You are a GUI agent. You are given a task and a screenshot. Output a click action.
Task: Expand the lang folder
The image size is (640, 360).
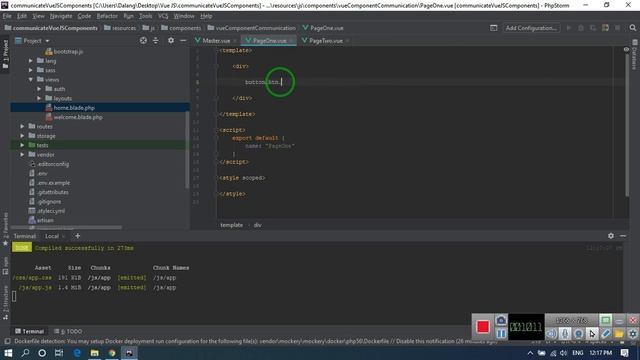point(31,61)
